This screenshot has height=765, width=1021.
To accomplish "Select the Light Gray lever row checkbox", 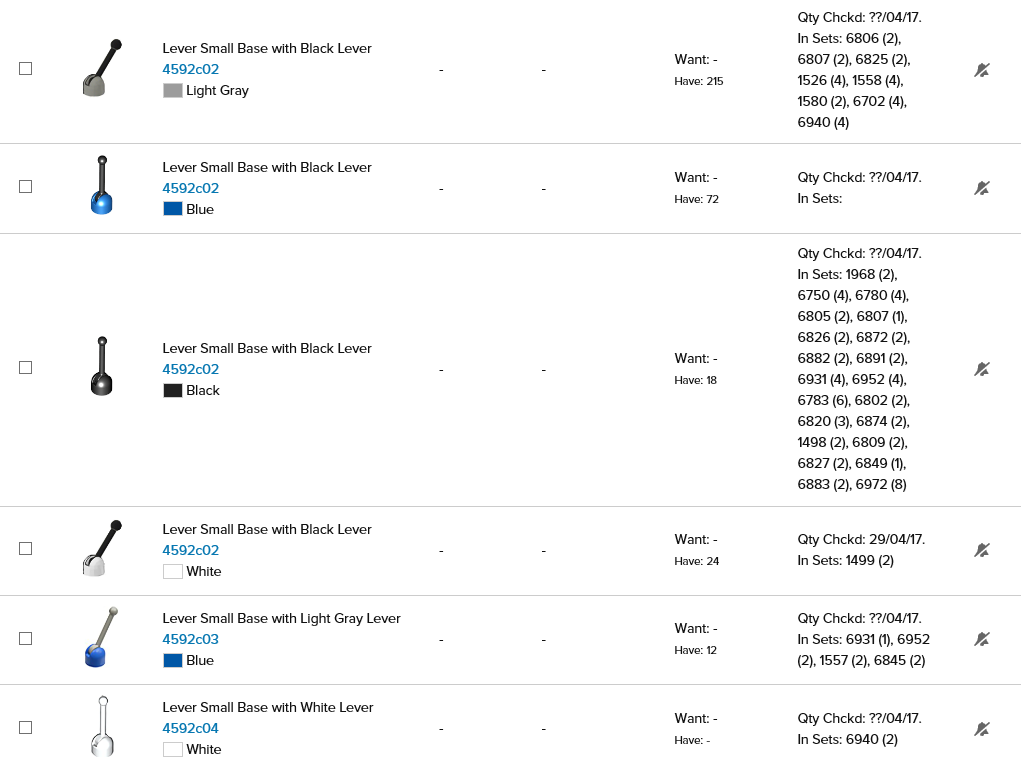I will coord(26,69).
